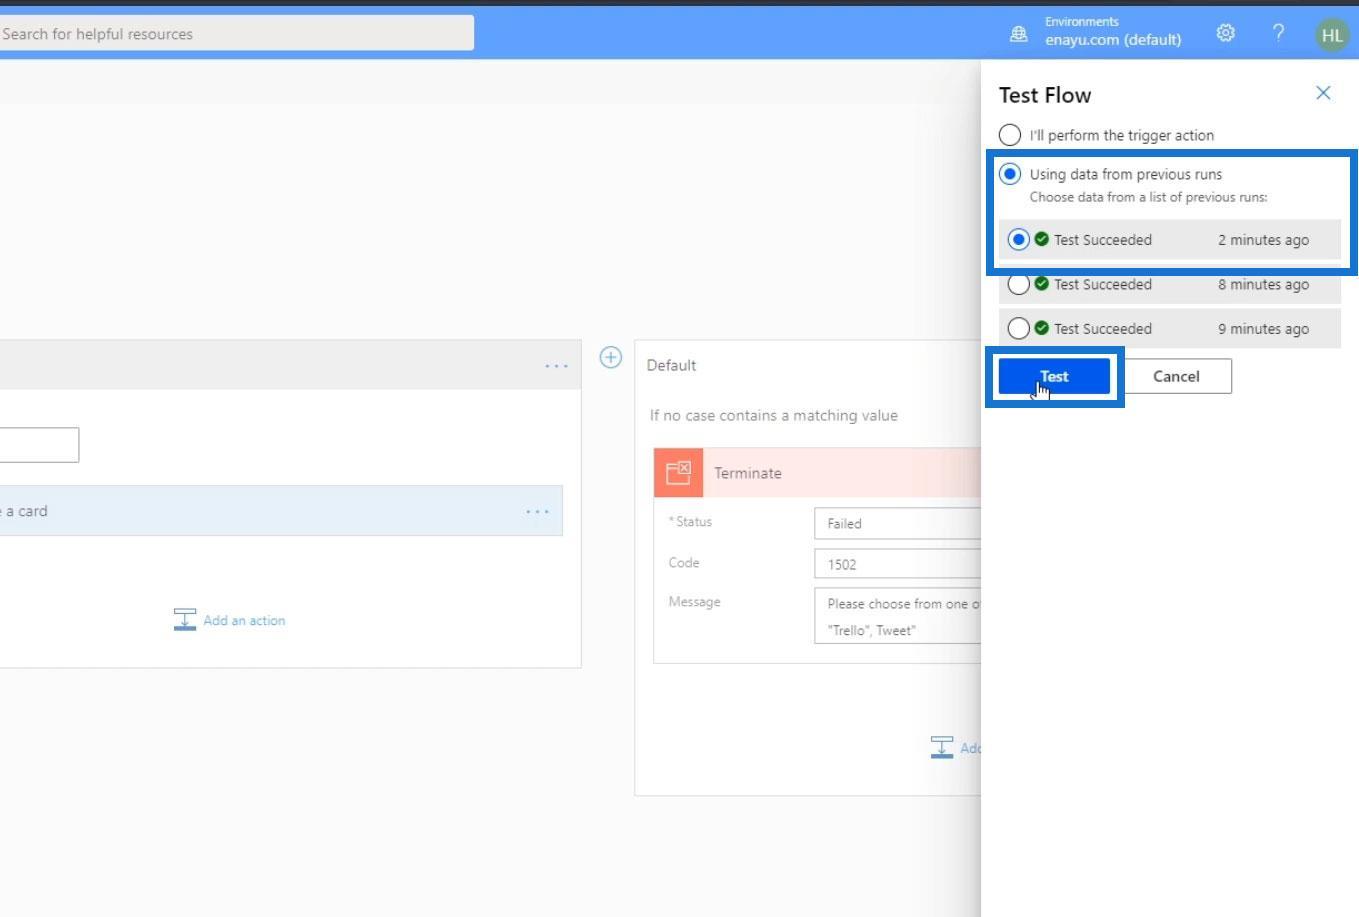Click the Default case header
The height and width of the screenshot is (917, 1359).
[808, 365]
